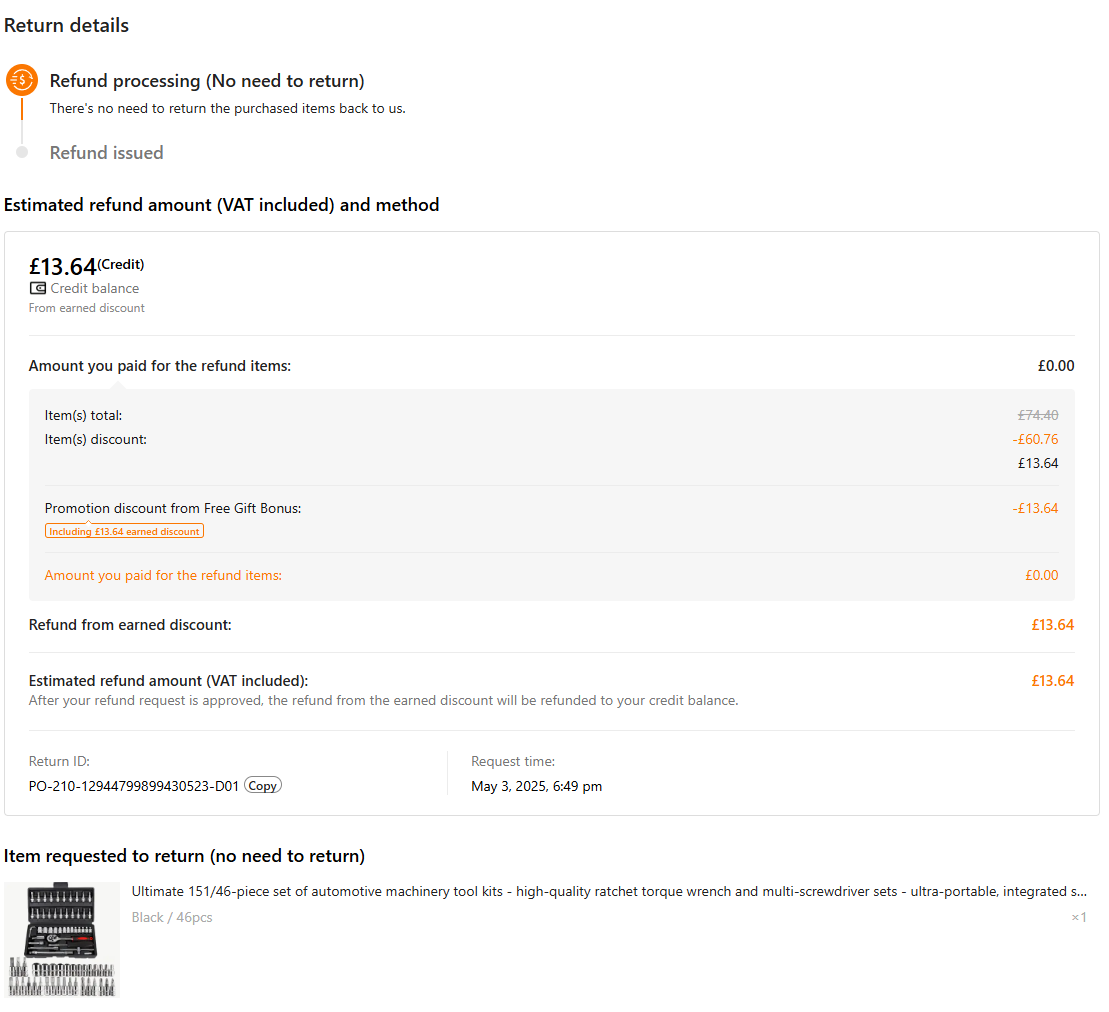Click the 'Black / 46pcs' variant text

click(x=172, y=917)
